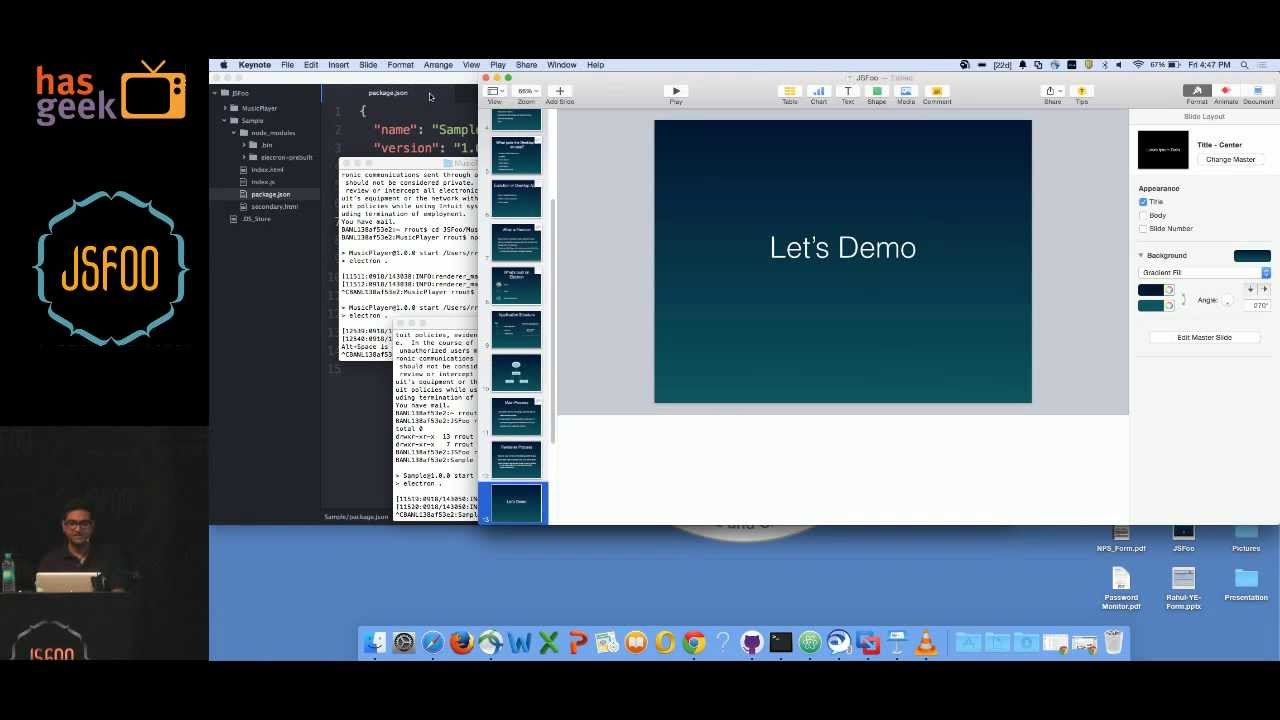Open VLC from the Dock
The width and height of the screenshot is (1280, 720).
click(926, 643)
